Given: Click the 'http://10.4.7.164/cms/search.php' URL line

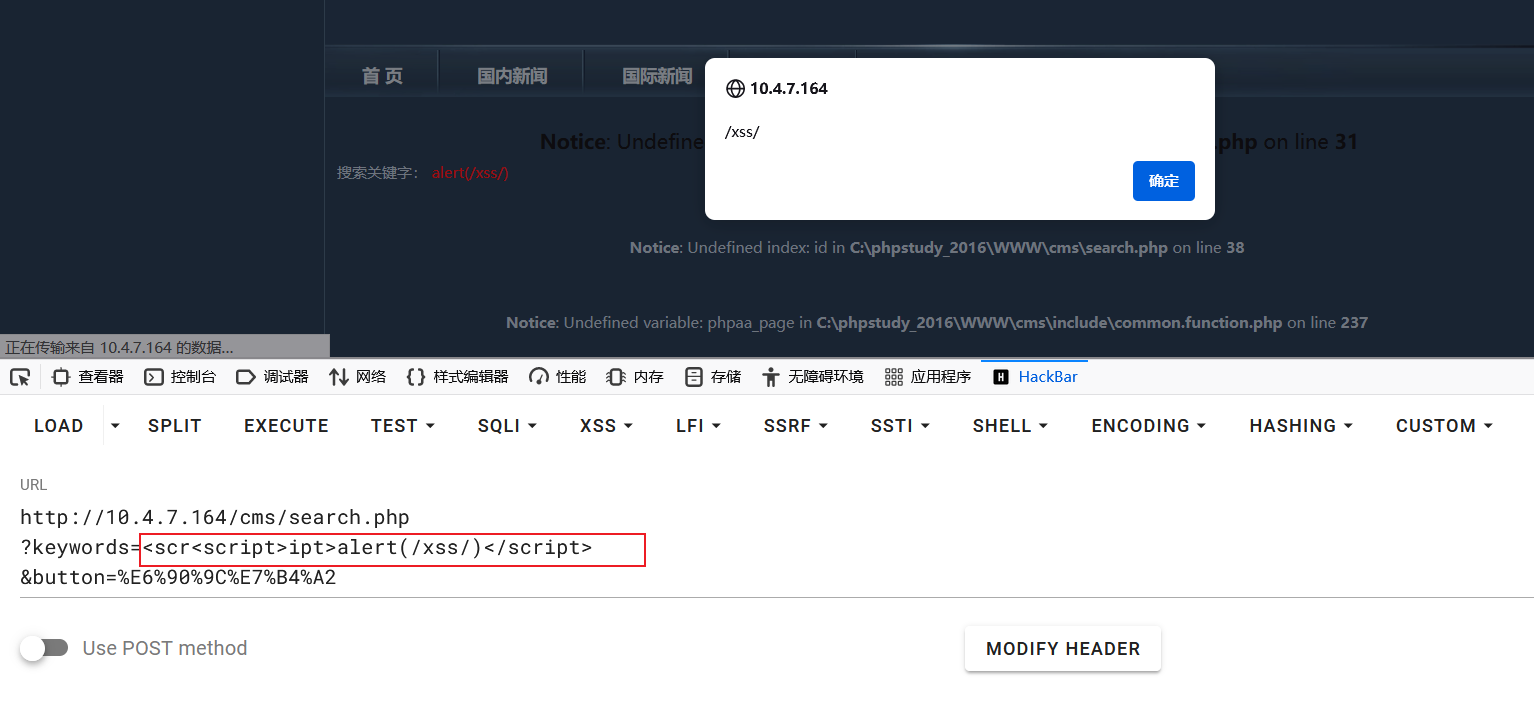Looking at the screenshot, I should (215, 517).
